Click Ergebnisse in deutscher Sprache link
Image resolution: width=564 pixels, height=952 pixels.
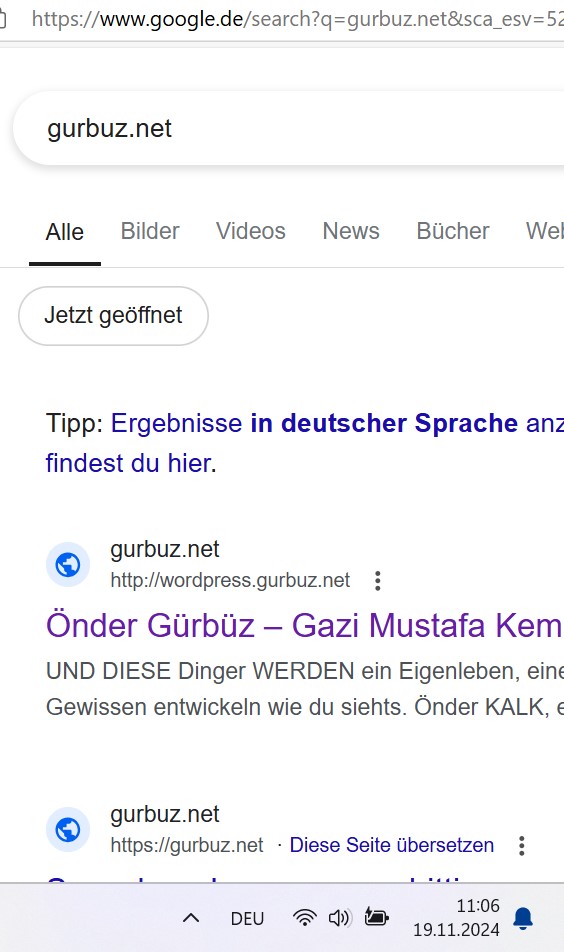[x=314, y=423]
